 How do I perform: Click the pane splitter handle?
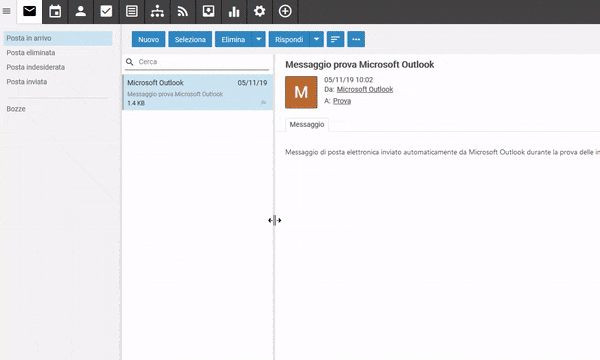(x=274, y=220)
